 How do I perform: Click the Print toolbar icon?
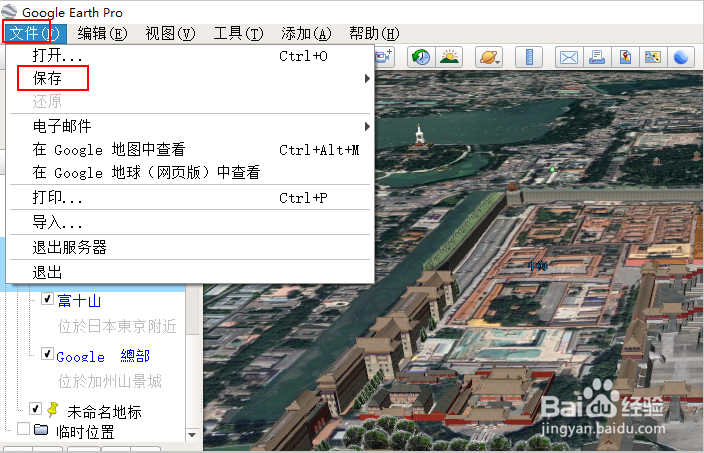tap(597, 57)
